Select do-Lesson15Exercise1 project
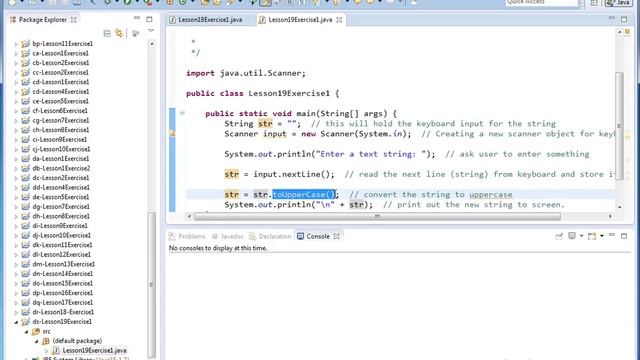This screenshot has width=640, height=360. point(62,283)
